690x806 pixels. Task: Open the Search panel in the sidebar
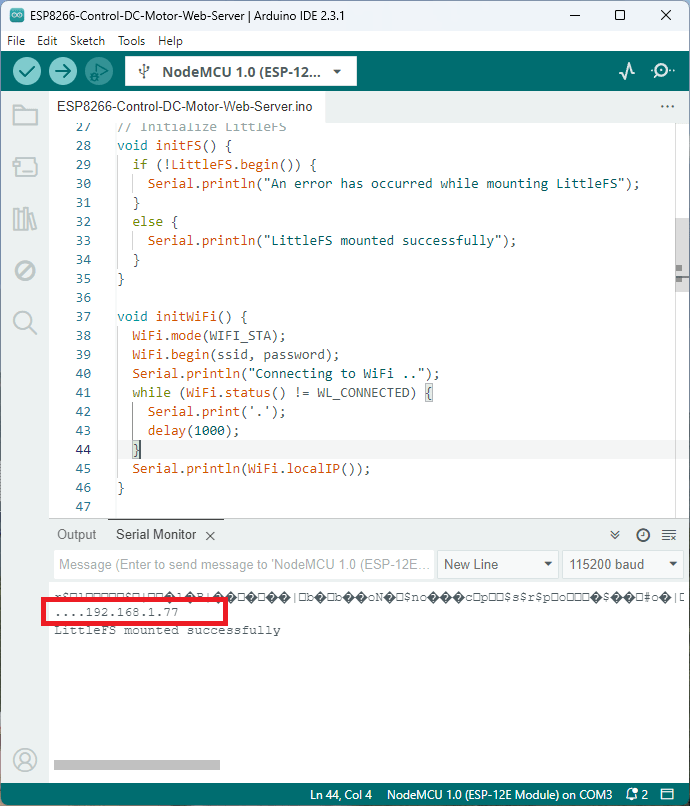pos(25,322)
